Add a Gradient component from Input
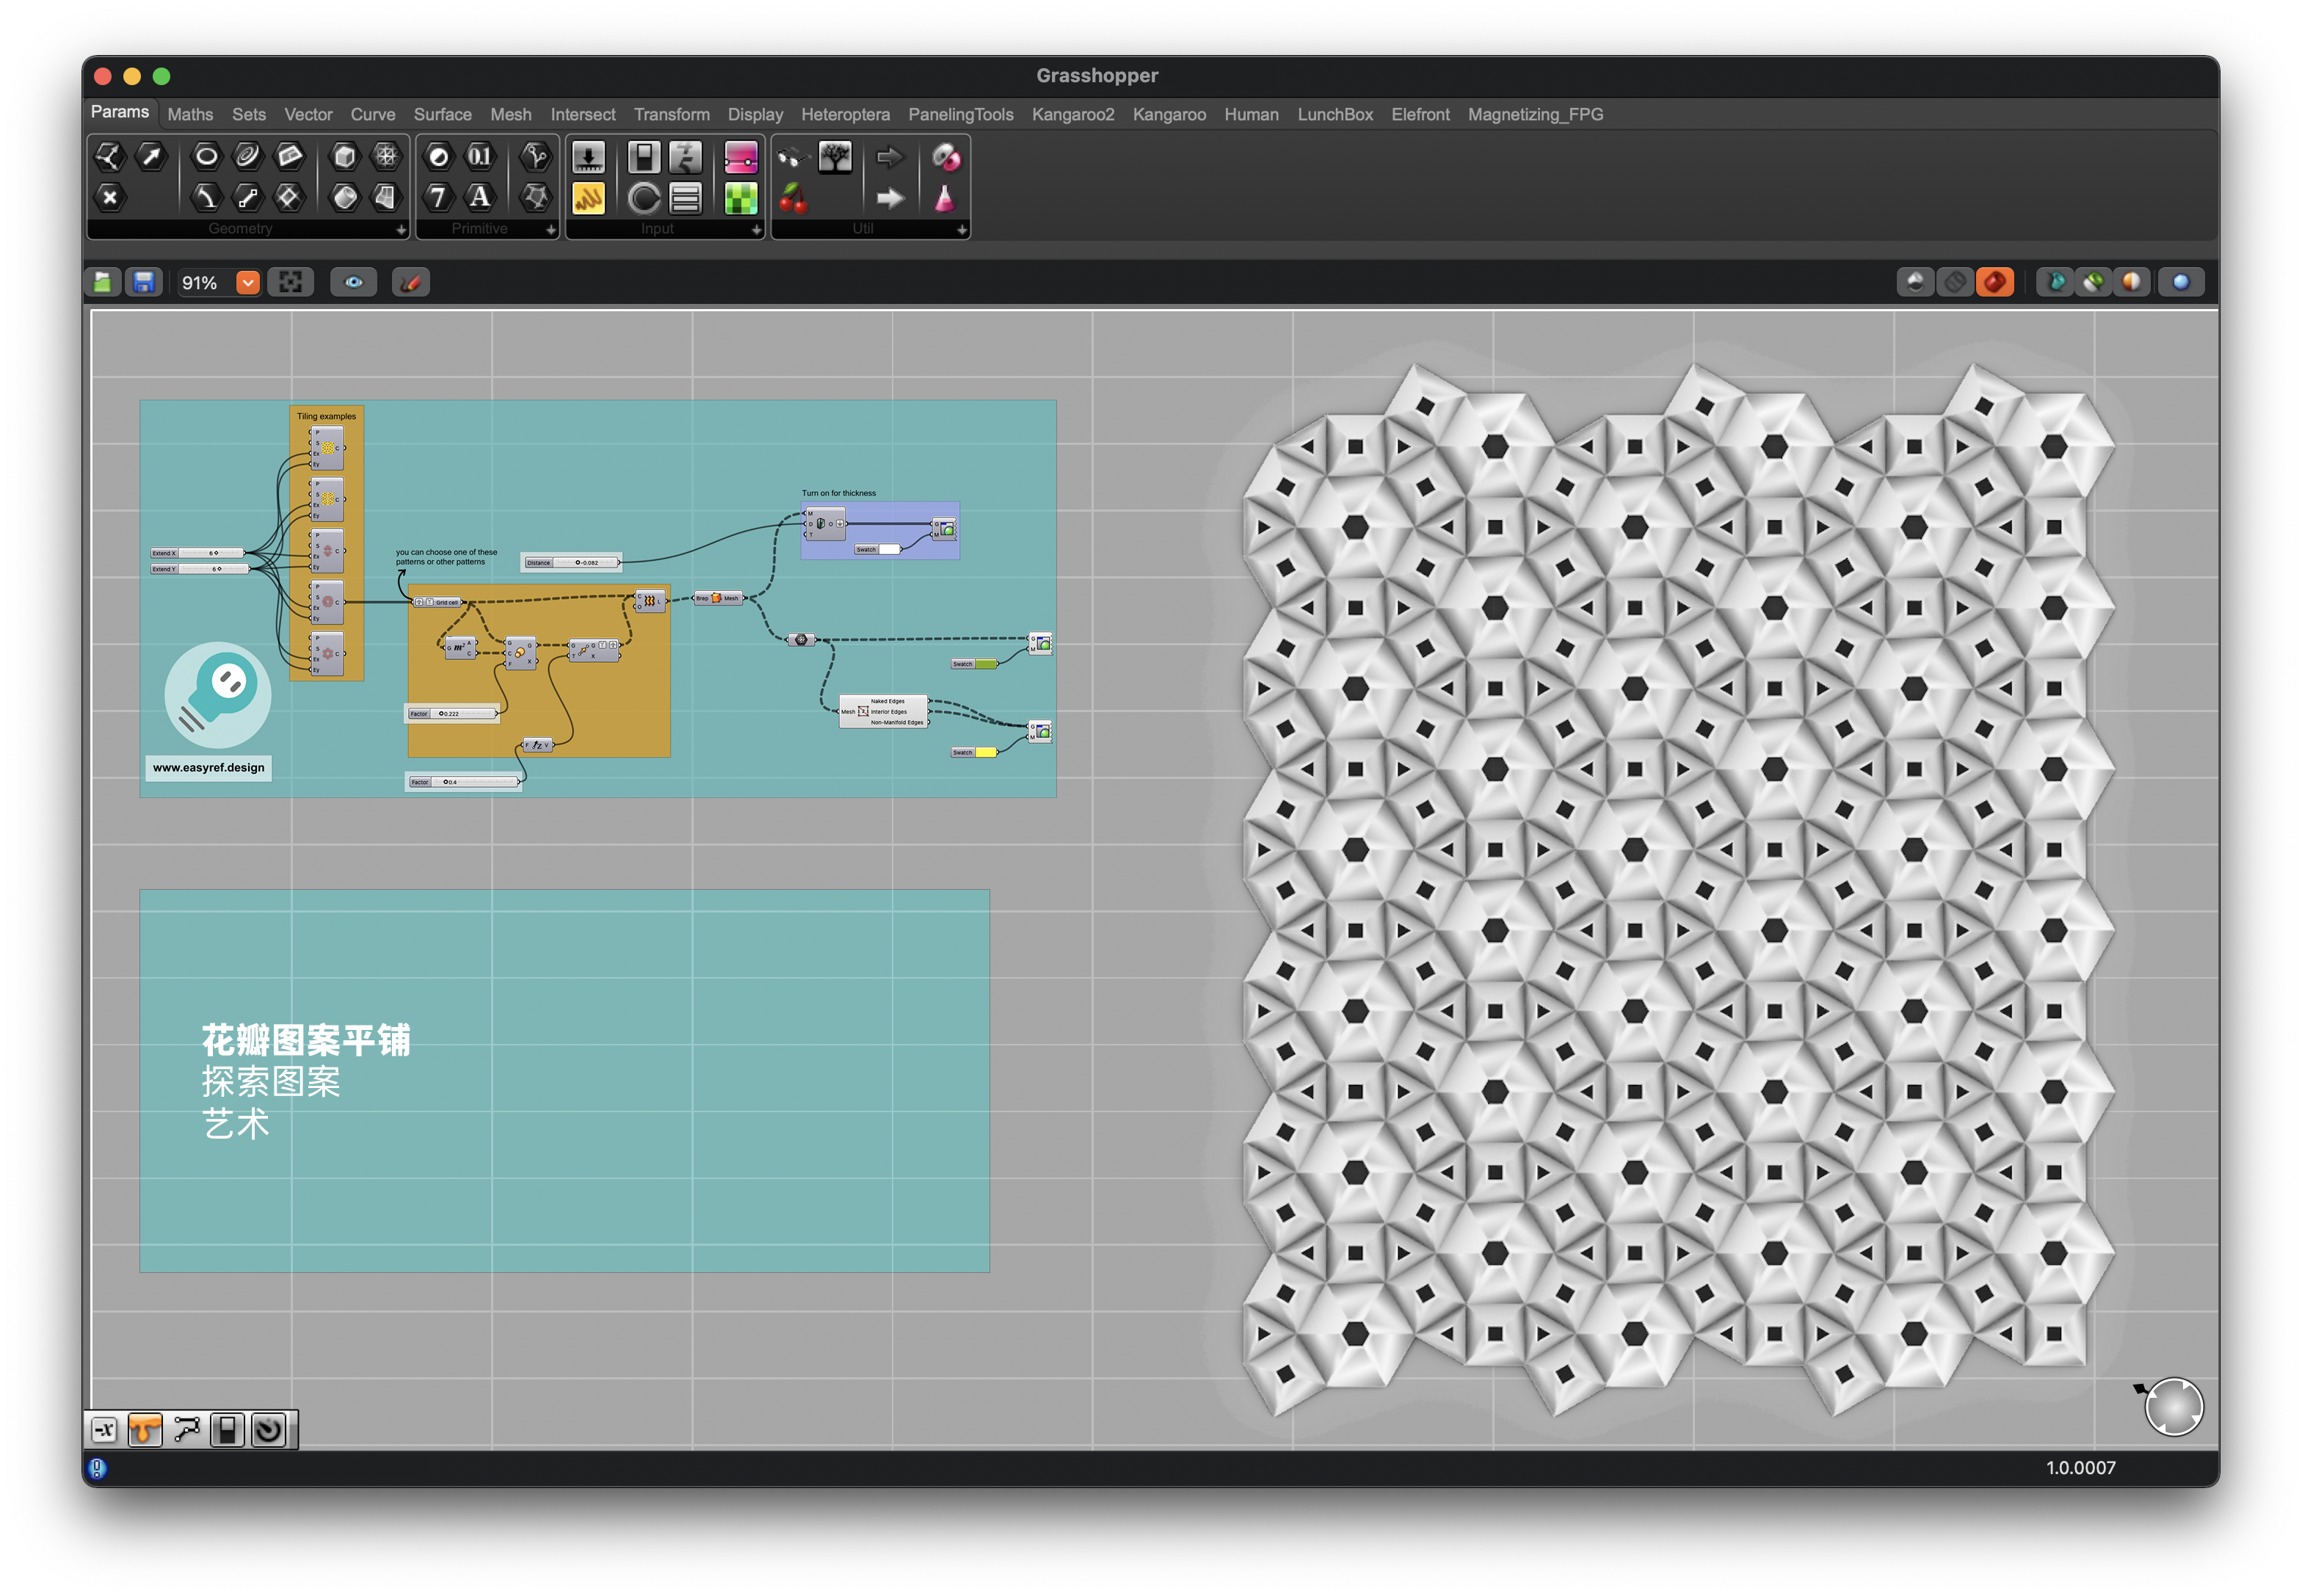This screenshot has width=2302, height=1596. coord(740,156)
